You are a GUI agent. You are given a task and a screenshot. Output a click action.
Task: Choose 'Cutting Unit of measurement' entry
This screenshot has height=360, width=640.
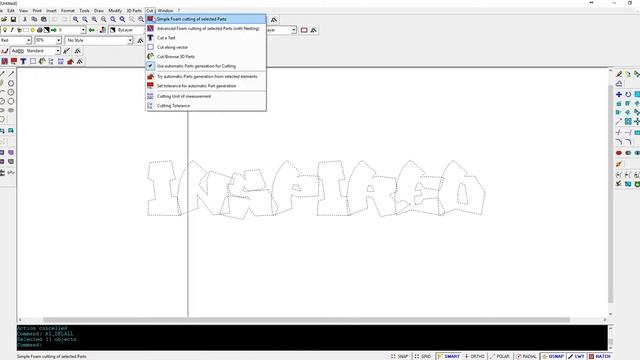coord(206,96)
